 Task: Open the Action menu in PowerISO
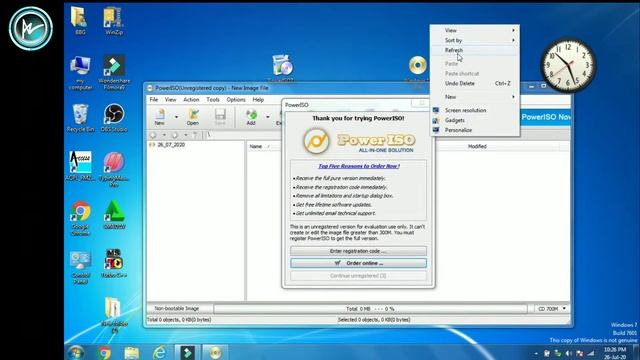191,100
